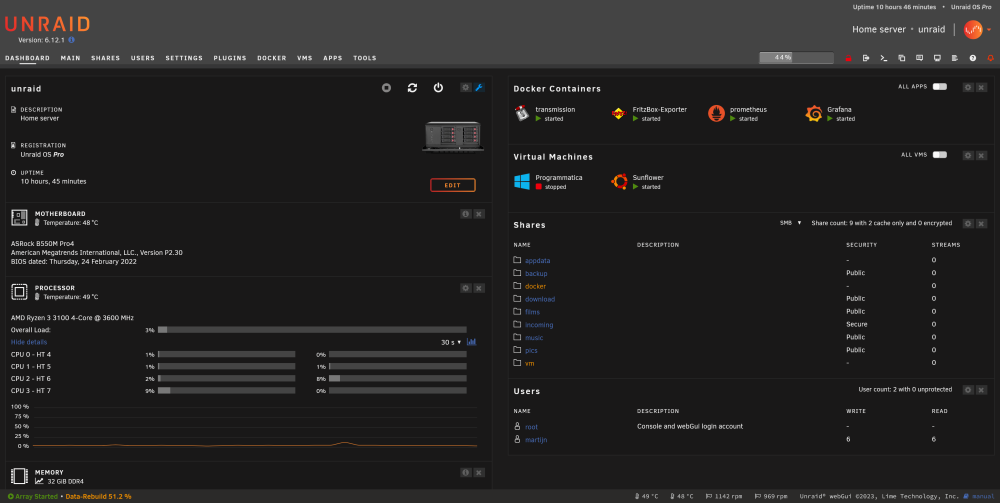Click the feedback speech bubble icon
The height and width of the screenshot is (503, 1000).
pos(920,58)
